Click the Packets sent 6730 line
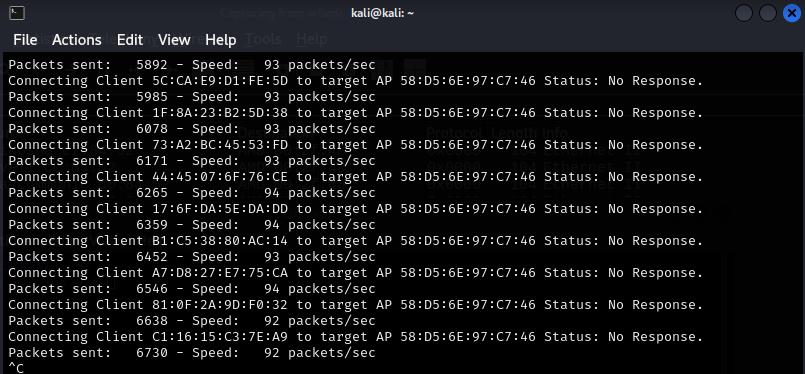The width and height of the screenshot is (805, 374). 192,353
